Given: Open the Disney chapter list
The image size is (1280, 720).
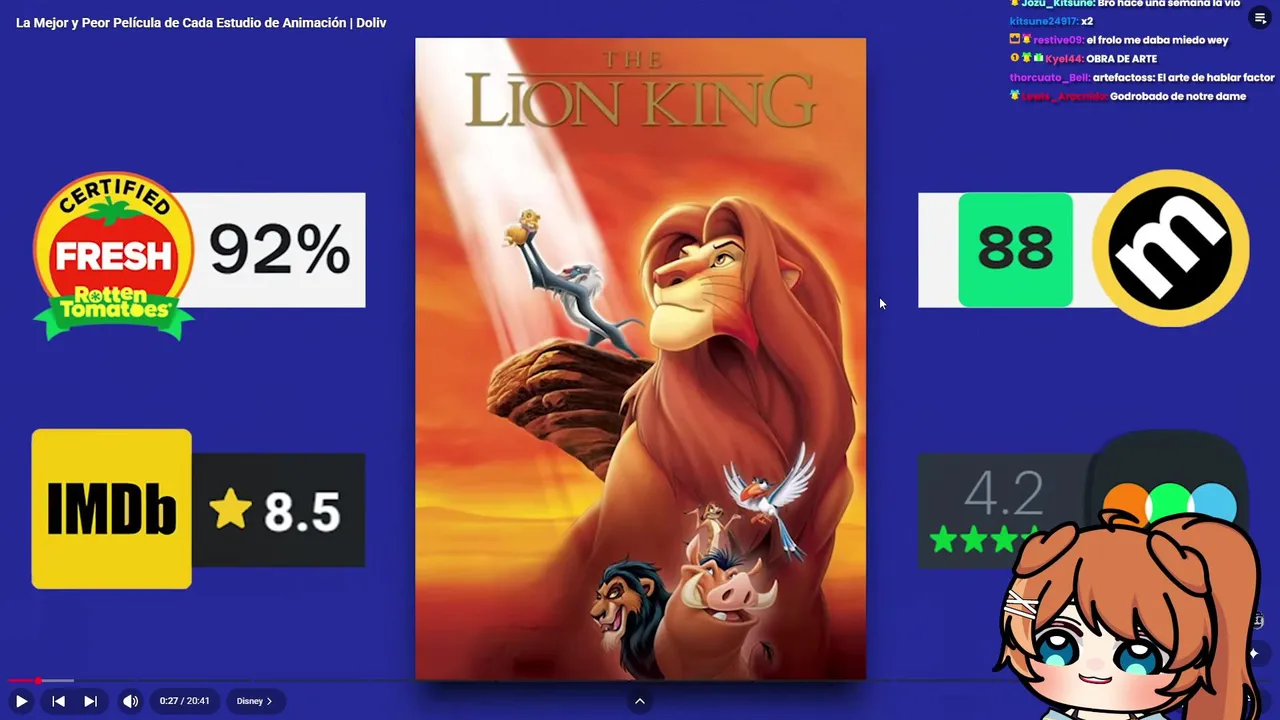Looking at the screenshot, I should (255, 701).
